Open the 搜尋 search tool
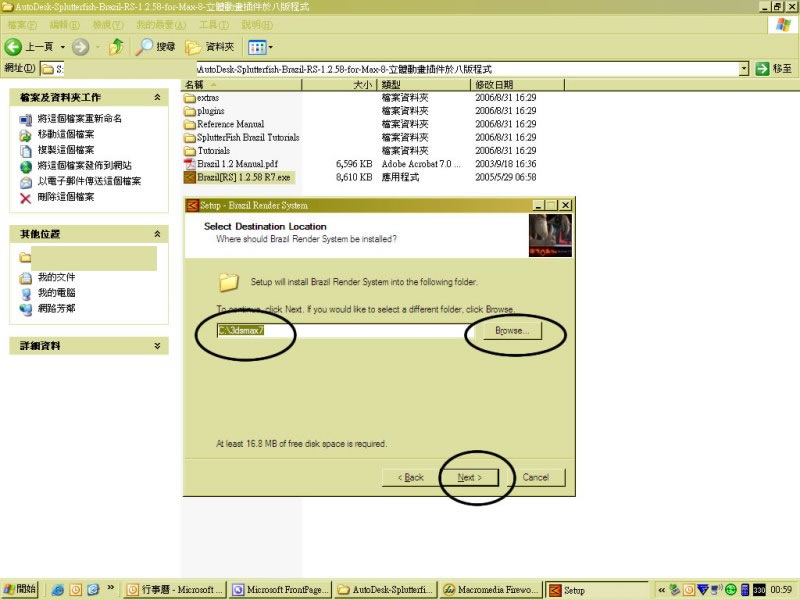This screenshot has width=800, height=600. click(156, 47)
